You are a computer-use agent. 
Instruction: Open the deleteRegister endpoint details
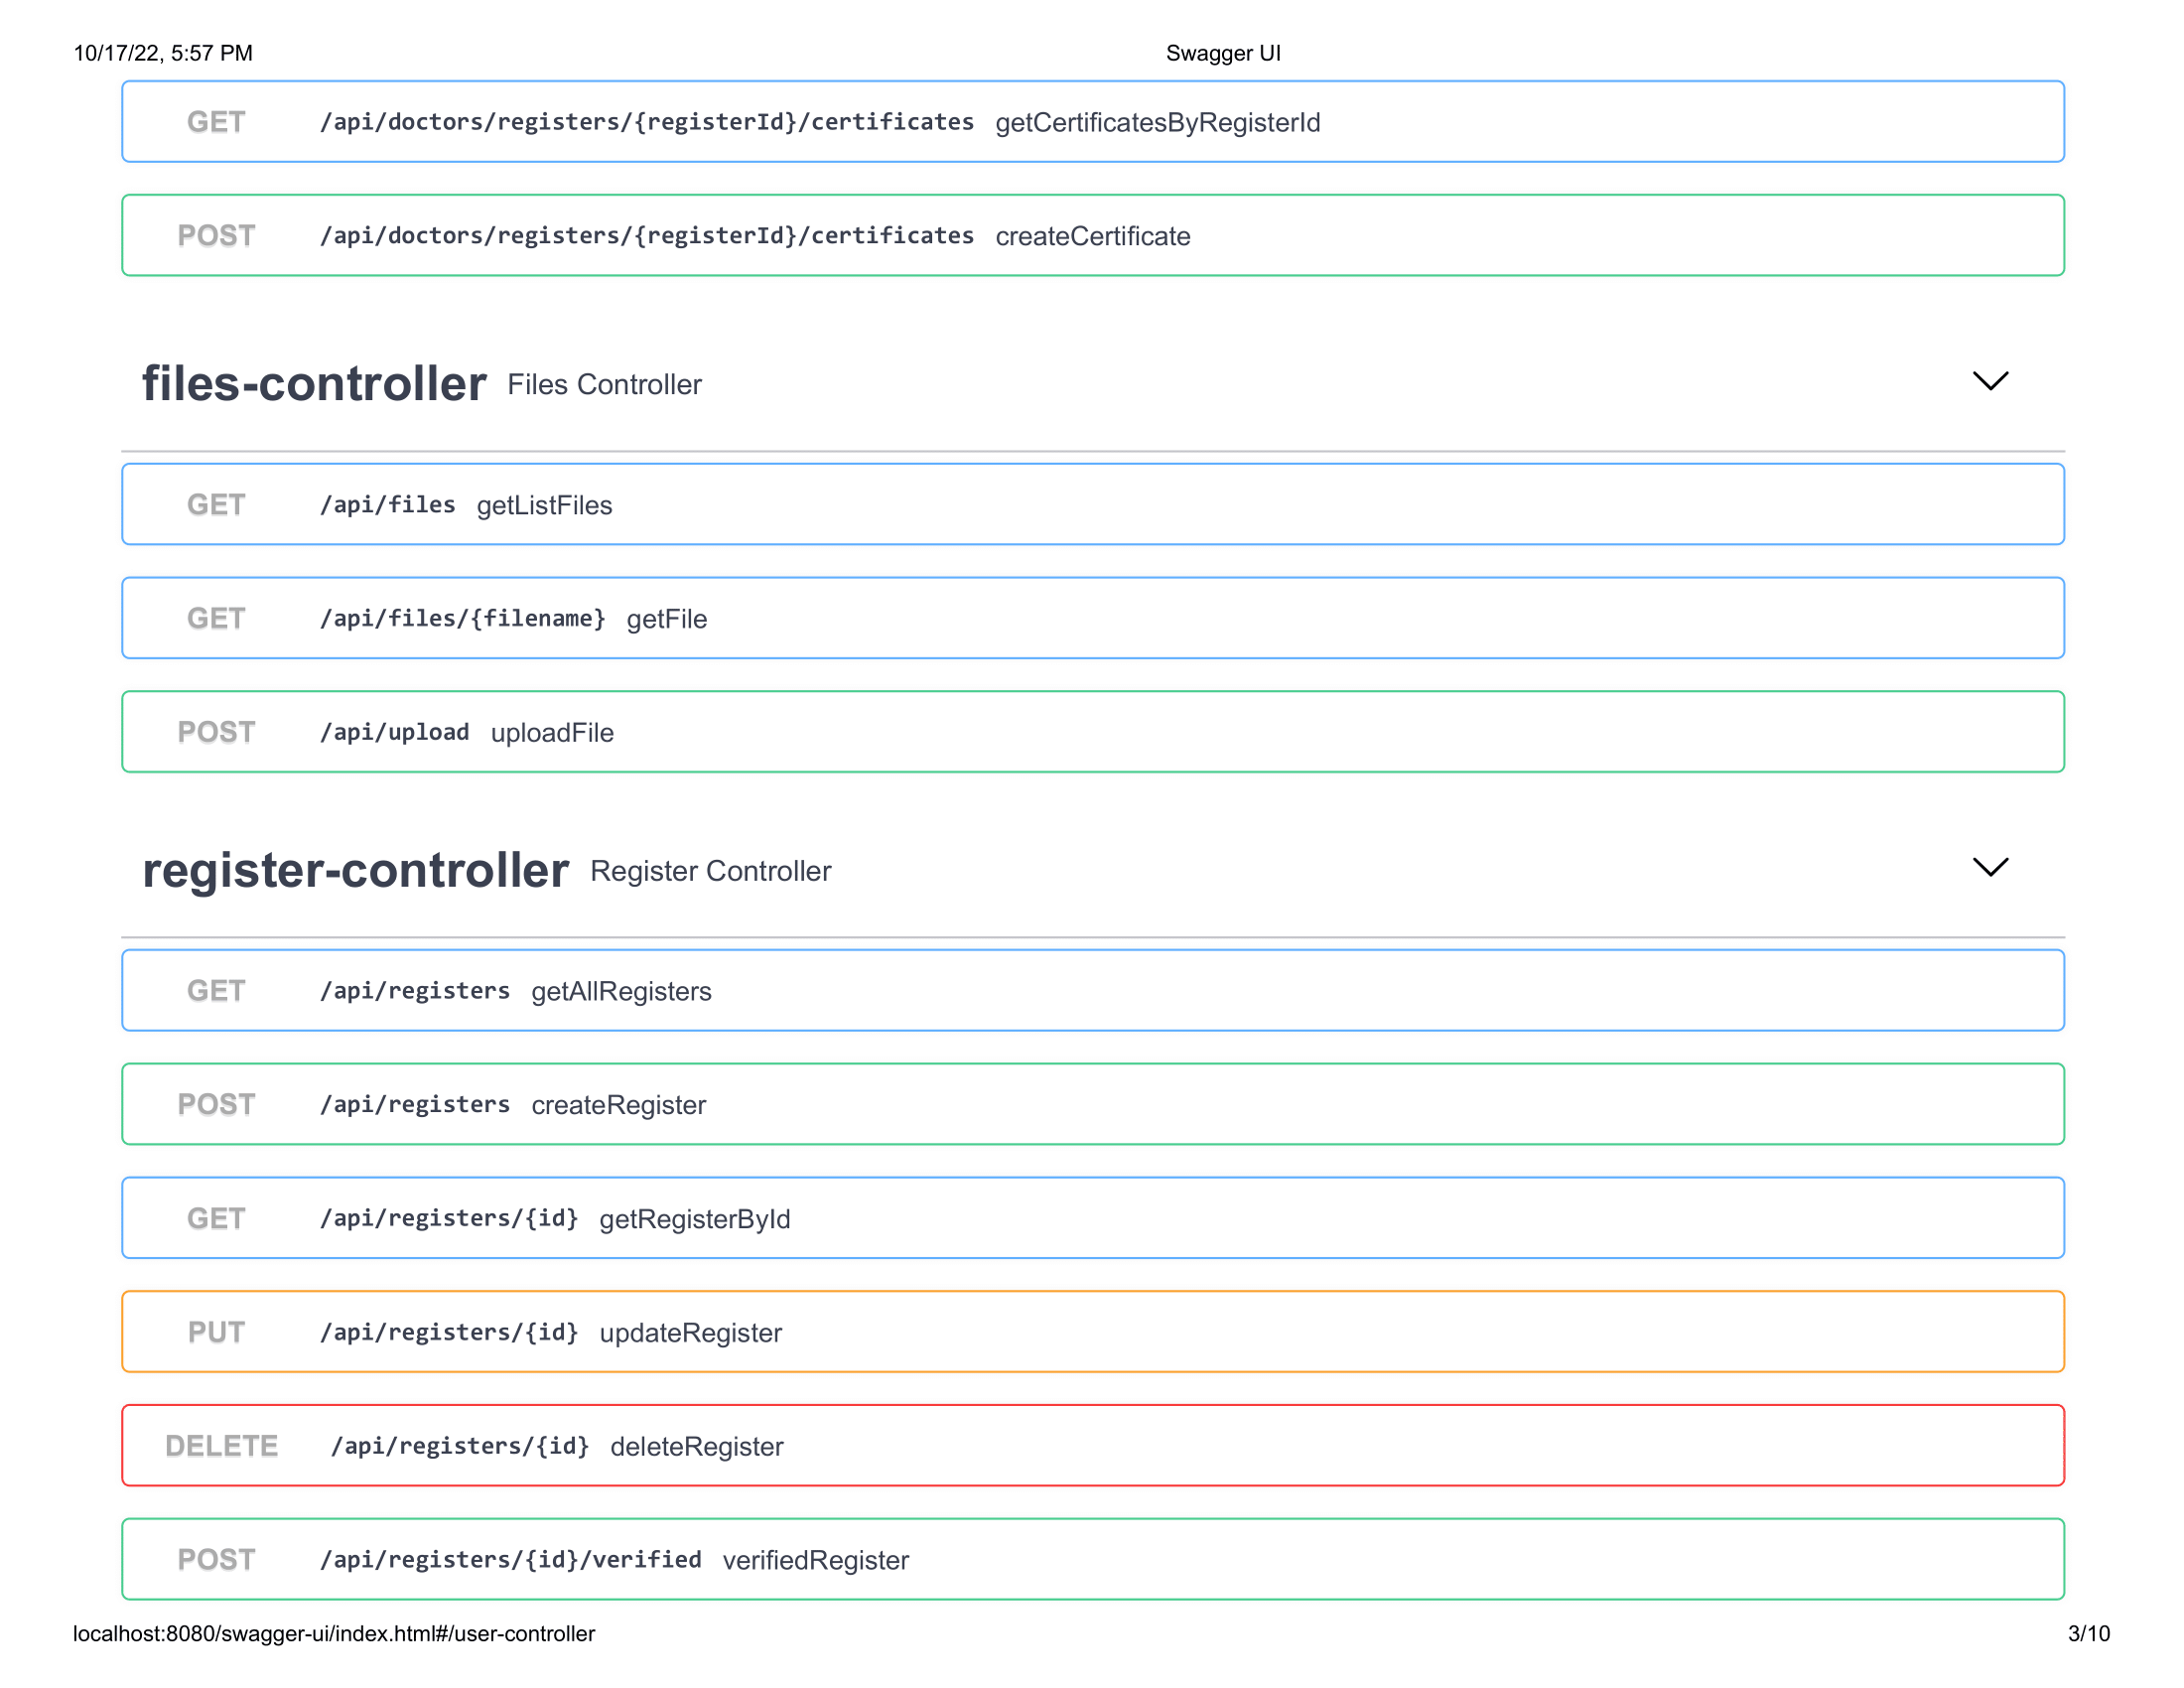(x=1100, y=1446)
